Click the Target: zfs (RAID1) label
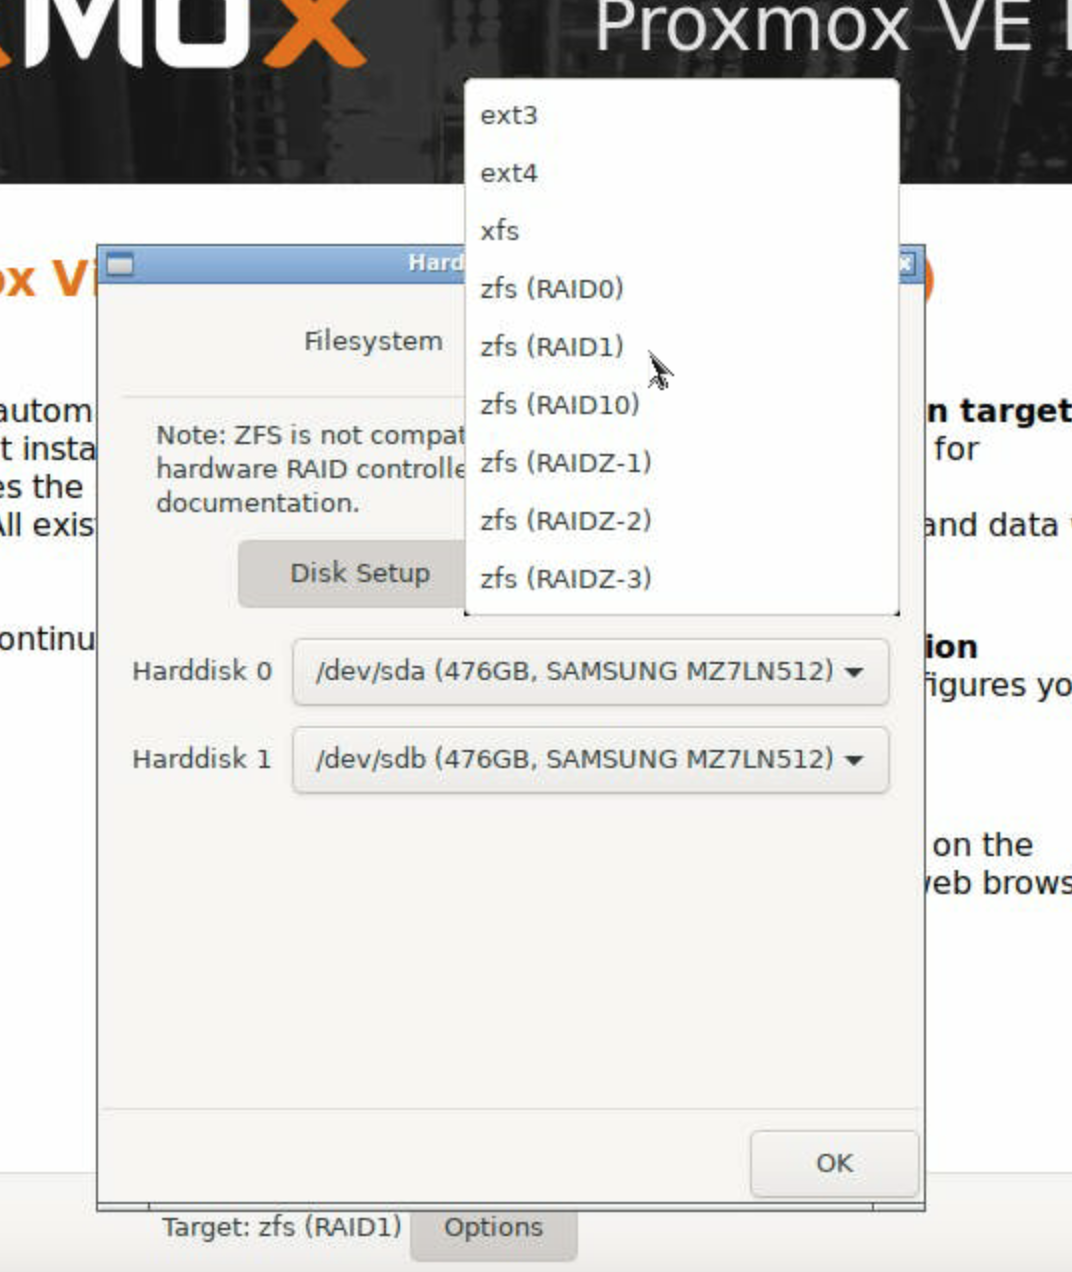The height and width of the screenshot is (1272, 1072). pyautogui.click(x=281, y=1227)
